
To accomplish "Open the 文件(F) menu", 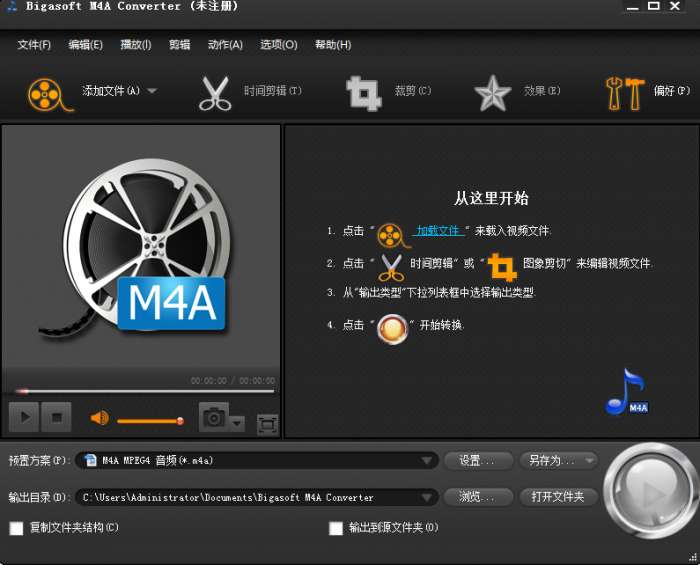I will [34, 45].
